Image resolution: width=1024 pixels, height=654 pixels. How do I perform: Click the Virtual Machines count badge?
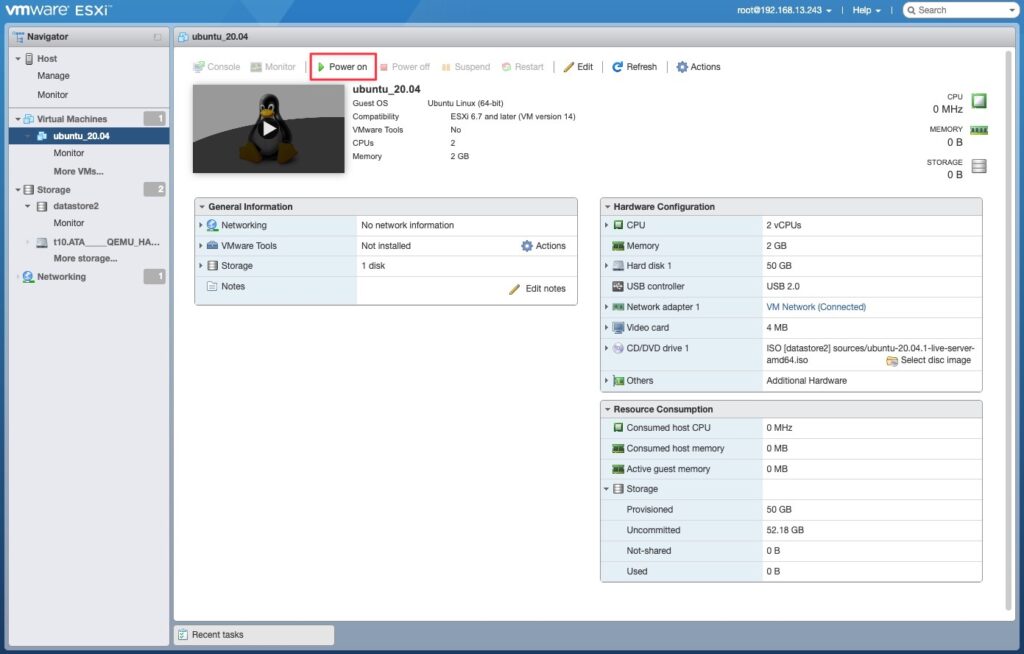(x=154, y=118)
